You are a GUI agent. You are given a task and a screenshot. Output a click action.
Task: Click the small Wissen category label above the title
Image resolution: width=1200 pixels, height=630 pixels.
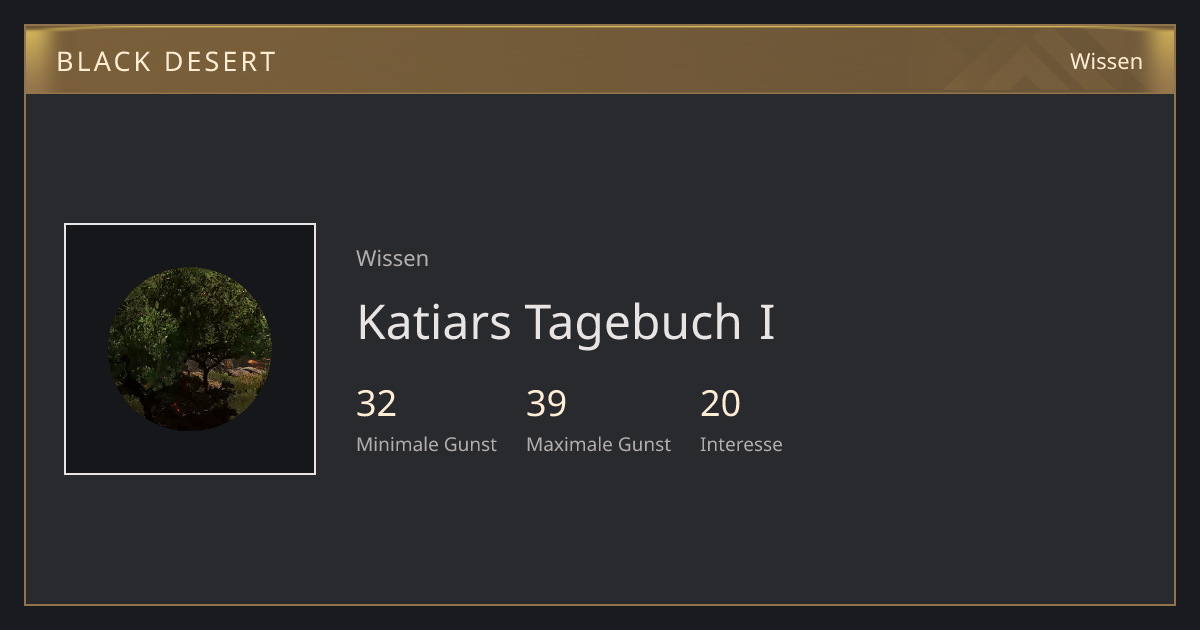392,258
